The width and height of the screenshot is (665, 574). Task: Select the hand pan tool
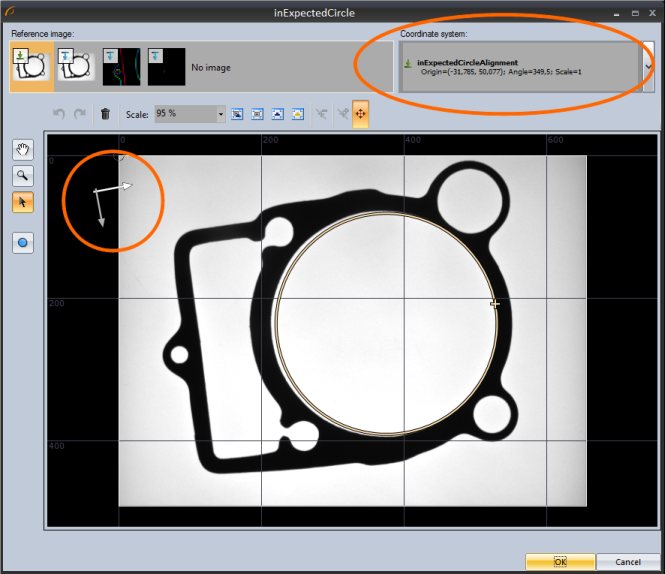point(22,150)
